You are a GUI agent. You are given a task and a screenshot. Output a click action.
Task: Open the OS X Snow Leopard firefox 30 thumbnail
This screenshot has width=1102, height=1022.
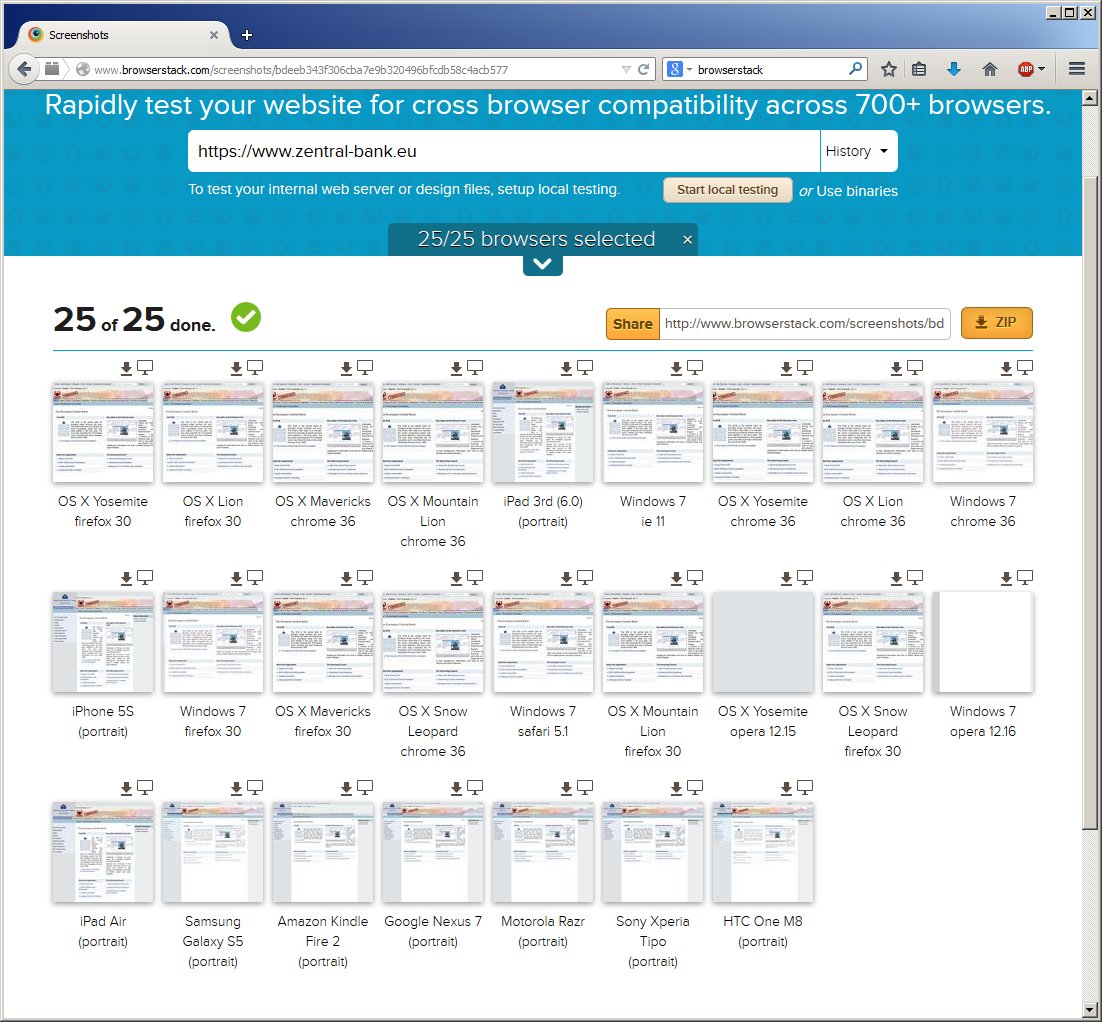click(873, 642)
